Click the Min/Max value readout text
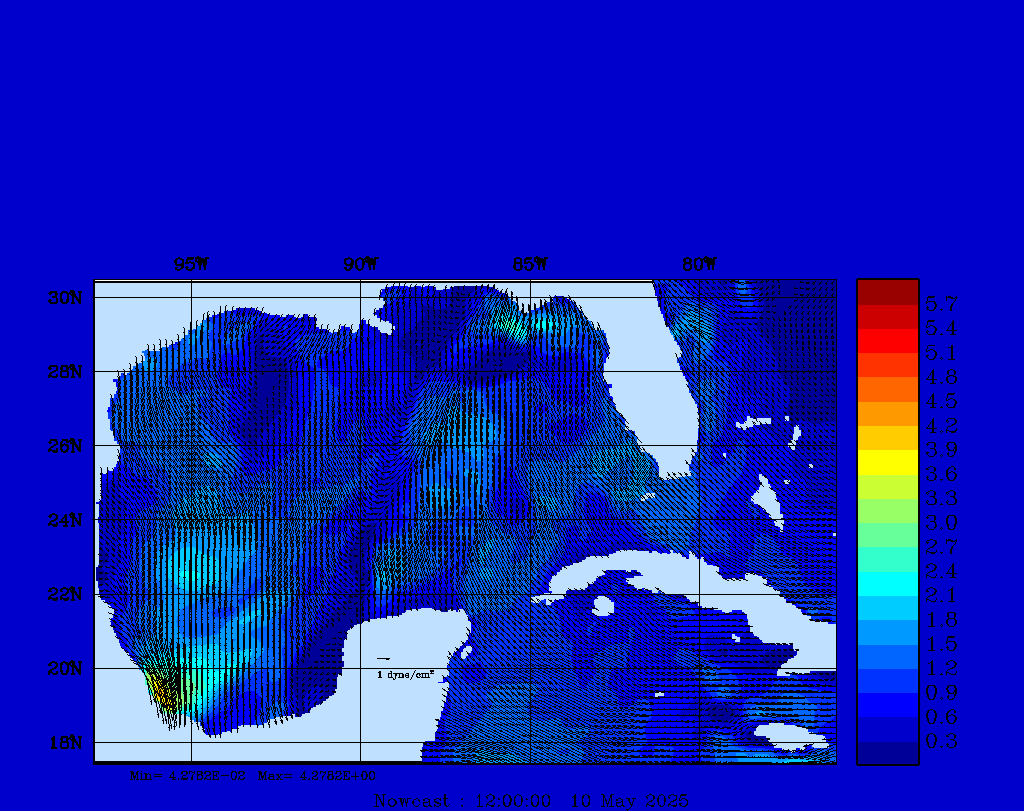The height and width of the screenshot is (811, 1024). click(254, 775)
